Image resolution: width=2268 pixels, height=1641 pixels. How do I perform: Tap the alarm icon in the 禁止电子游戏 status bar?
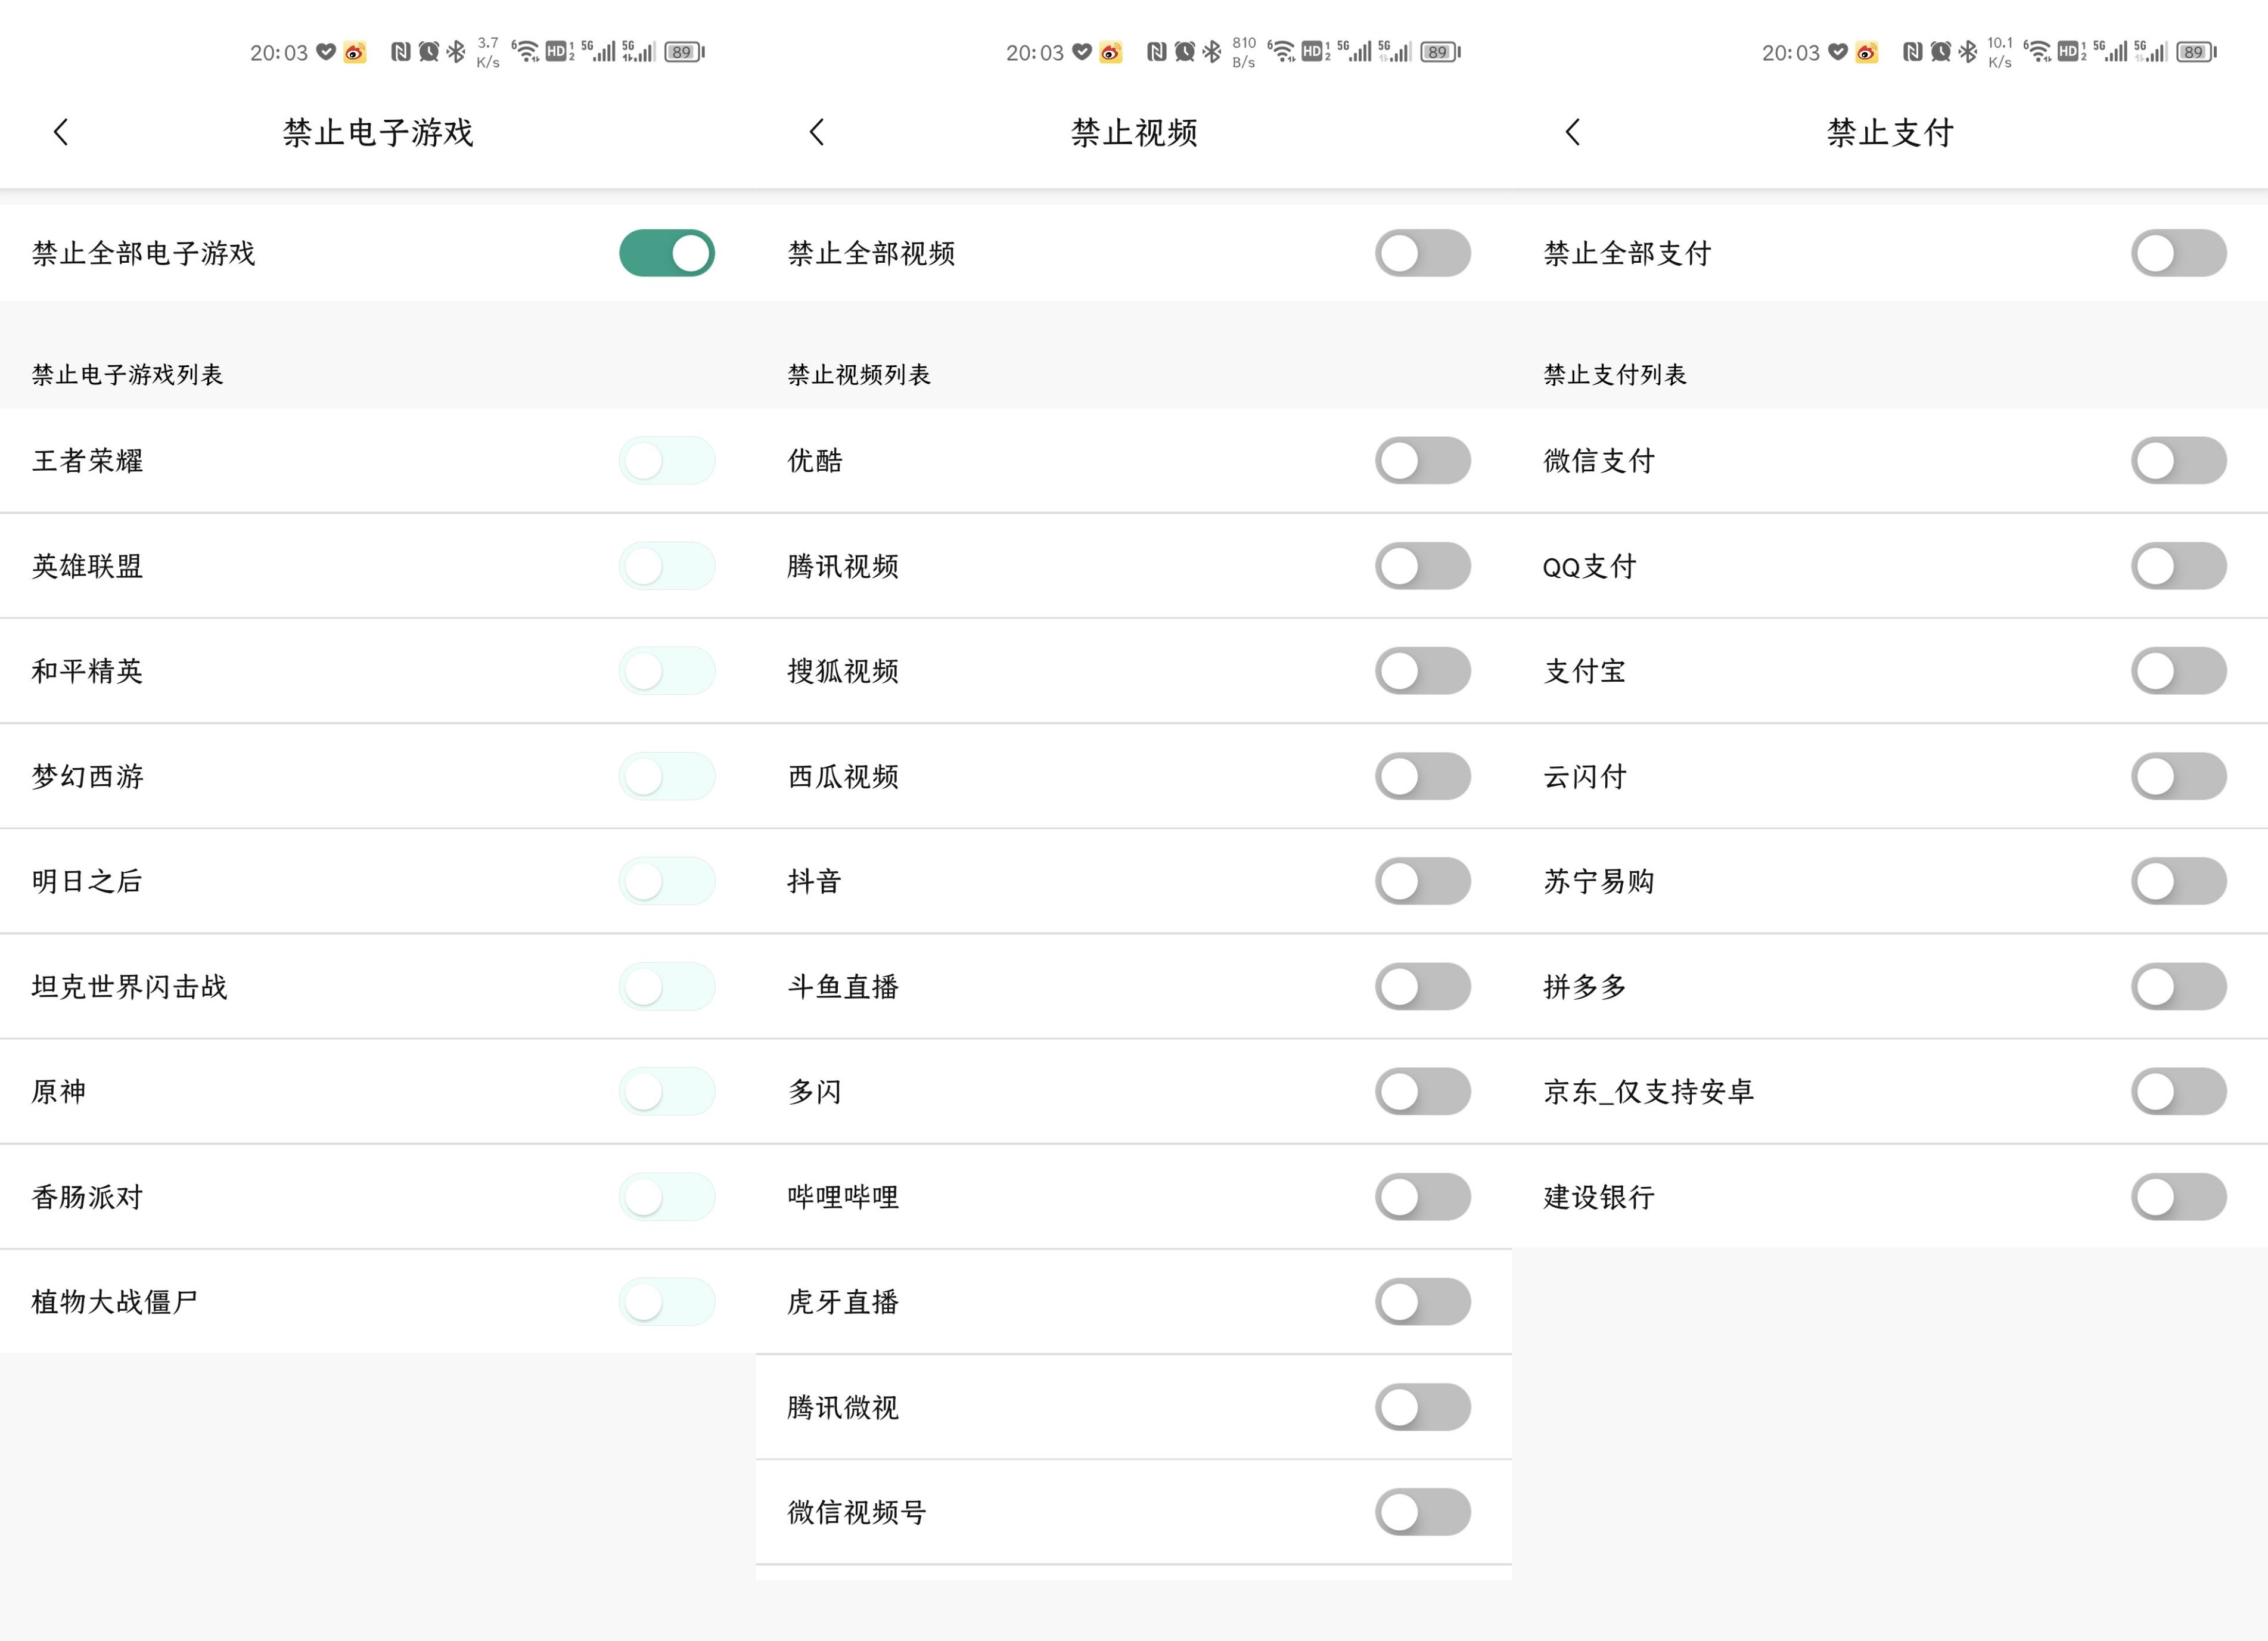[x=429, y=52]
